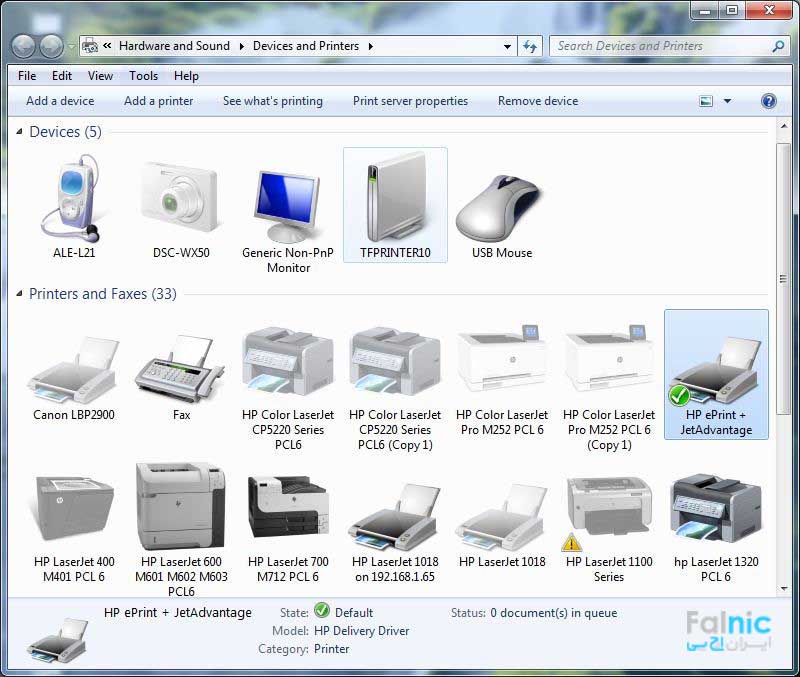800x677 pixels.
Task: Expand the address bar history dropdown
Action: [x=508, y=46]
